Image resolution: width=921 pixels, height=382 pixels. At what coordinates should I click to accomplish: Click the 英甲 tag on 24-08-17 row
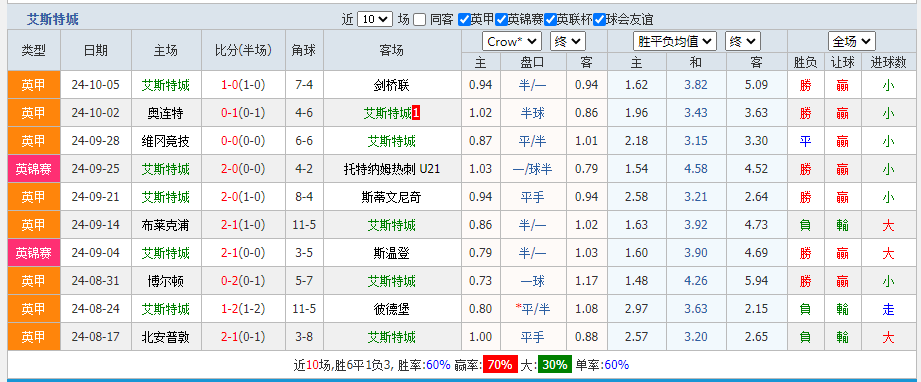[34, 337]
